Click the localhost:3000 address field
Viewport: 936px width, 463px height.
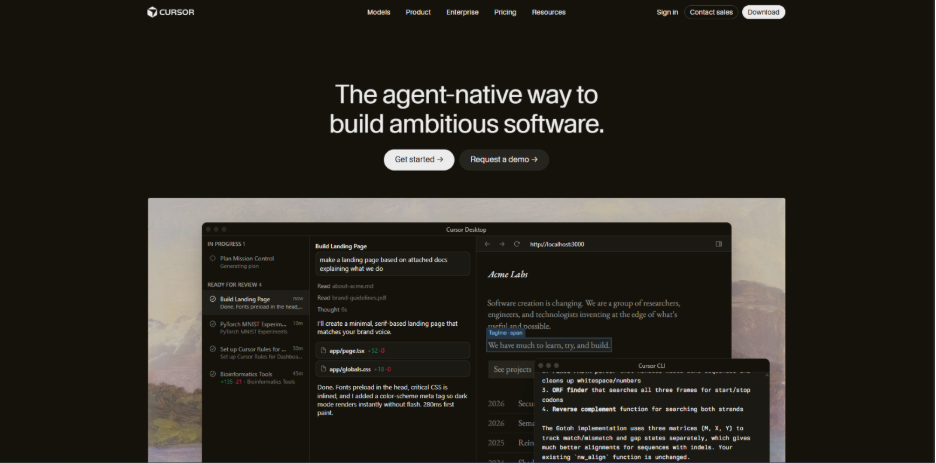pyautogui.click(x=557, y=244)
